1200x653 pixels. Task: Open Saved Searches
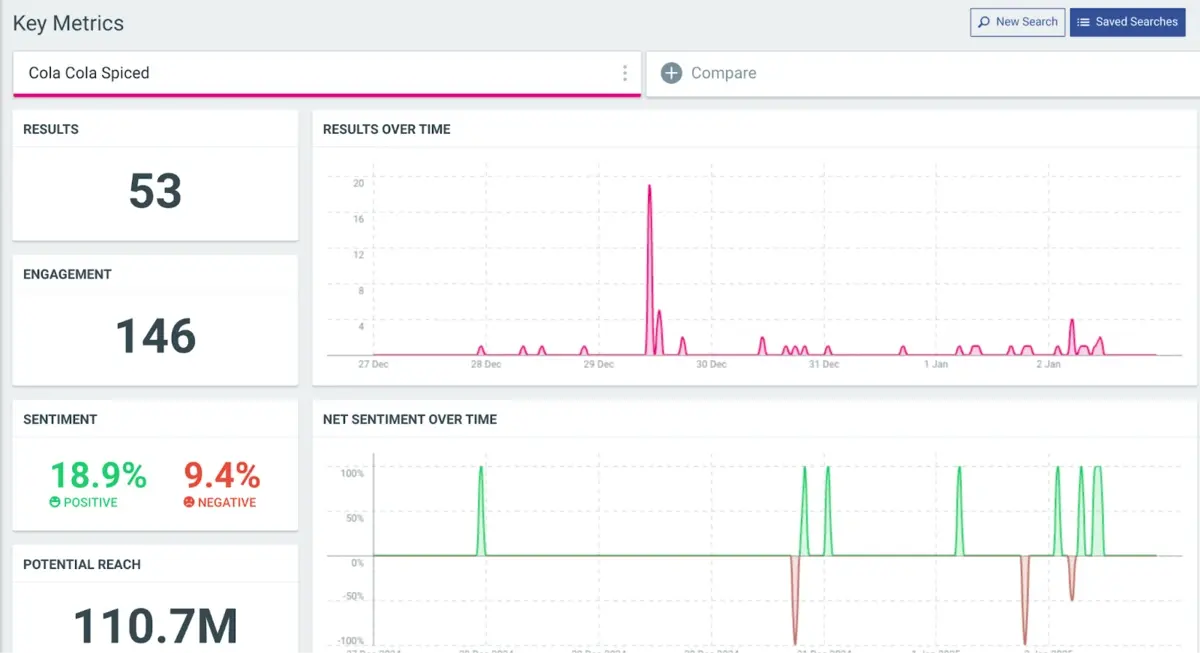pyautogui.click(x=1128, y=21)
